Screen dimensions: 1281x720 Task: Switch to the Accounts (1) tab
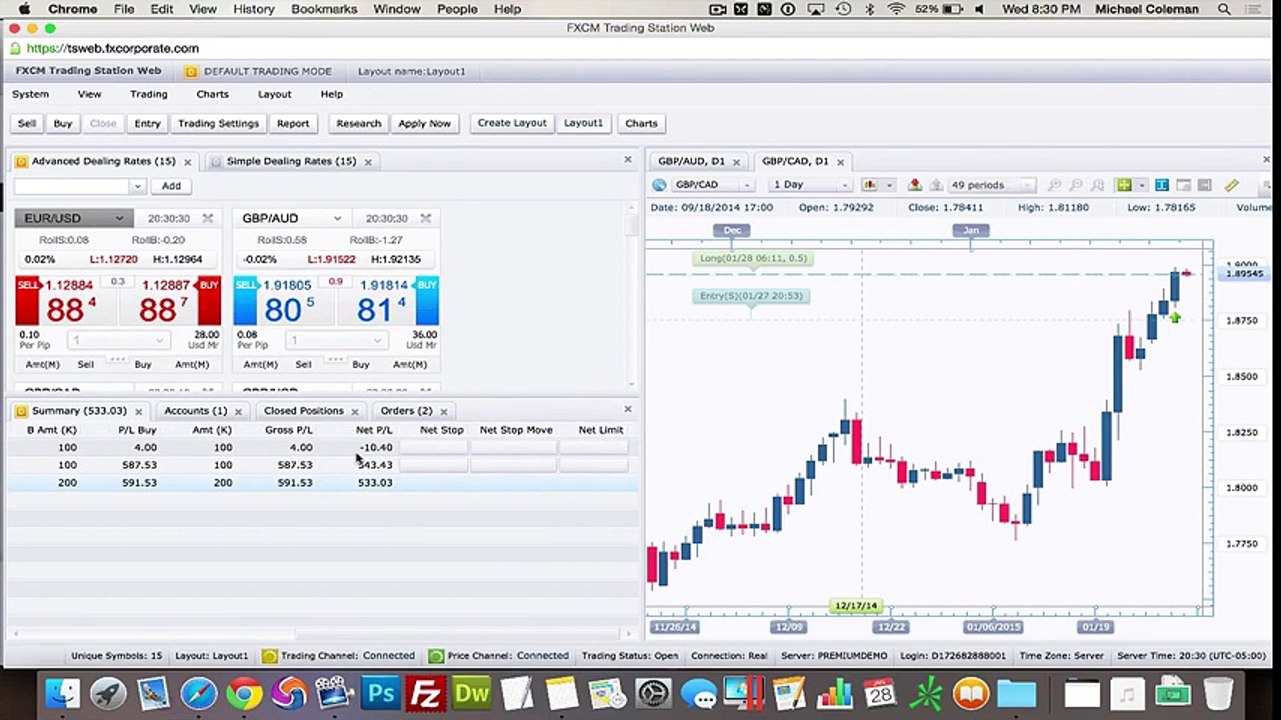tap(195, 411)
